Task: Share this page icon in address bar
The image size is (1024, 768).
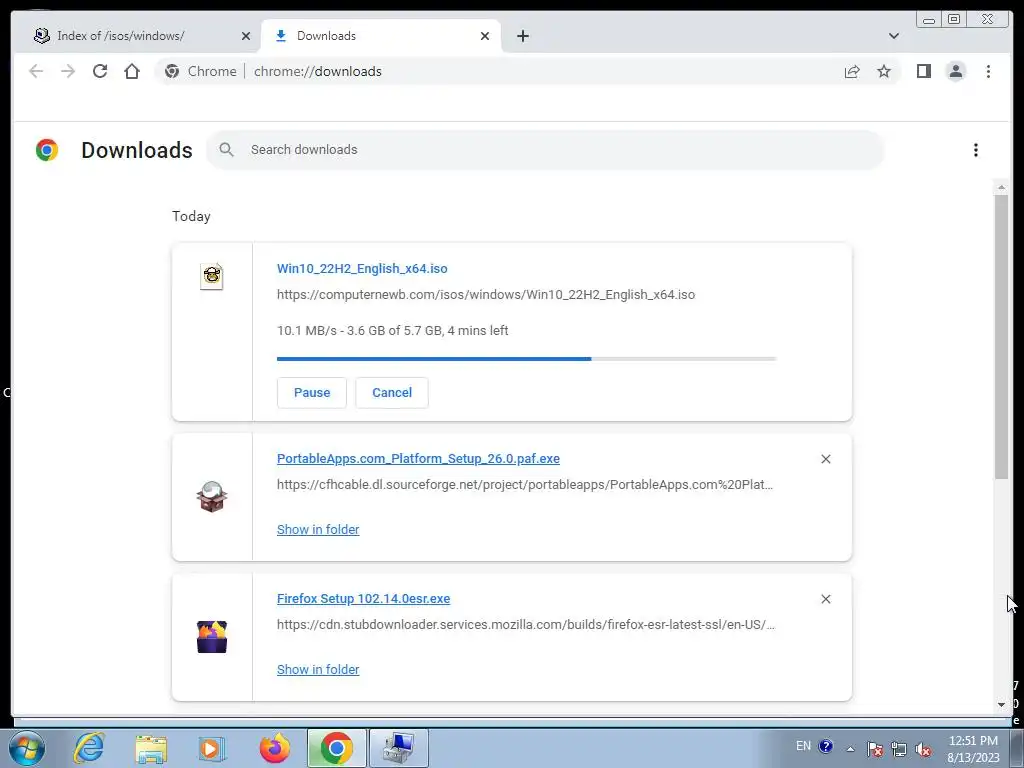Action: click(852, 71)
